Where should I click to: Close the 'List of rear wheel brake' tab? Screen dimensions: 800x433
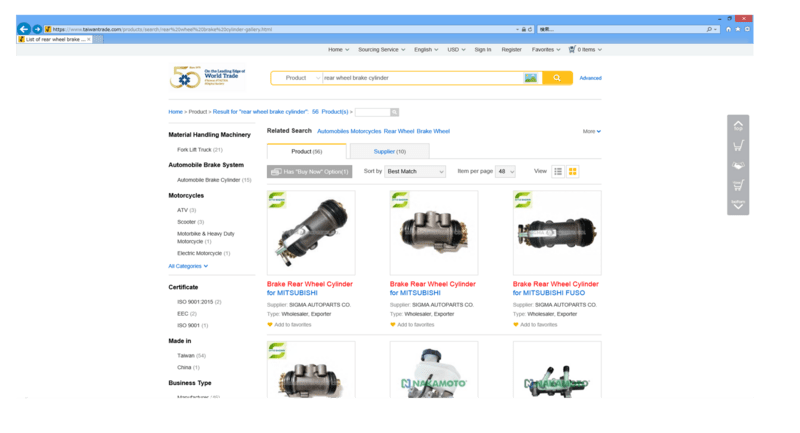[x=89, y=39]
